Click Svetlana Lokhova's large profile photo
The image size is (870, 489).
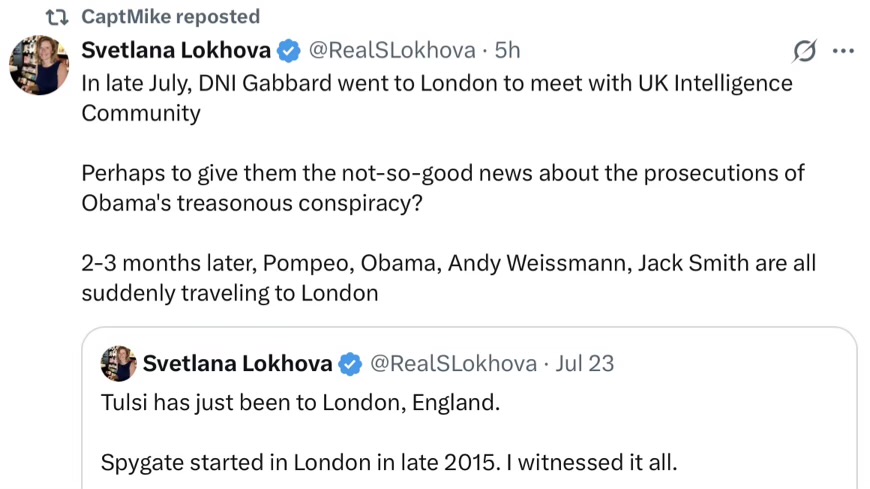coord(38,66)
